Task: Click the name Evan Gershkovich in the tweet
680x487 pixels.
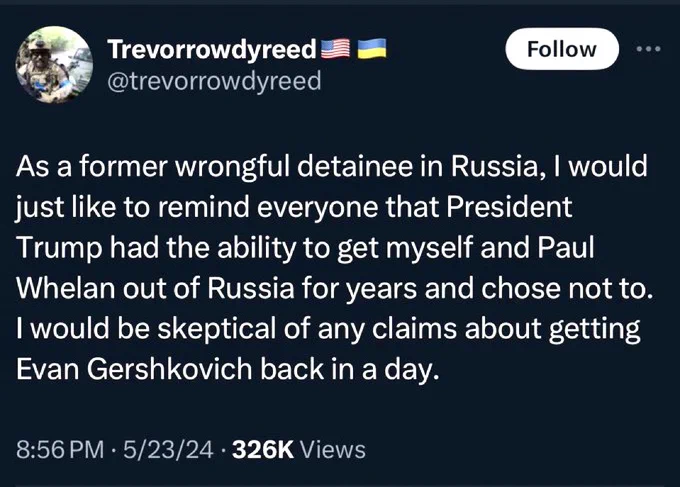Action: point(134,369)
